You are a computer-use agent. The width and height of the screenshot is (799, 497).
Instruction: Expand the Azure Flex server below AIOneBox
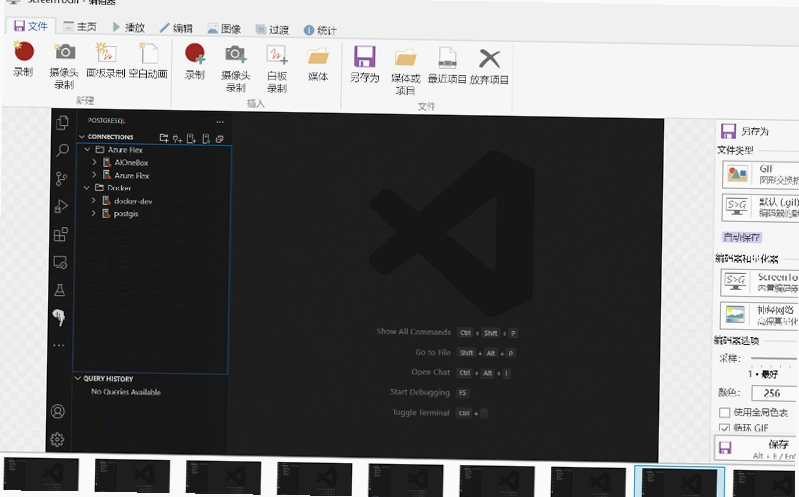tap(94, 174)
